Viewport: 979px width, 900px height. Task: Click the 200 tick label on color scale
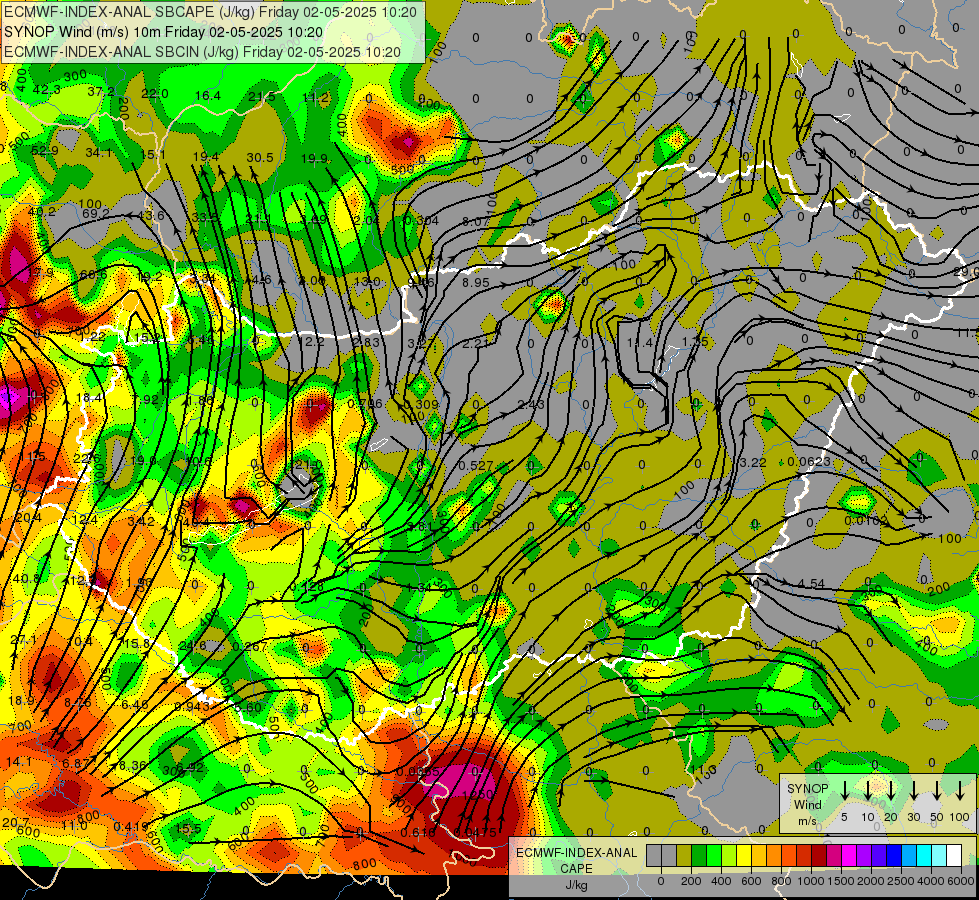pos(691,881)
